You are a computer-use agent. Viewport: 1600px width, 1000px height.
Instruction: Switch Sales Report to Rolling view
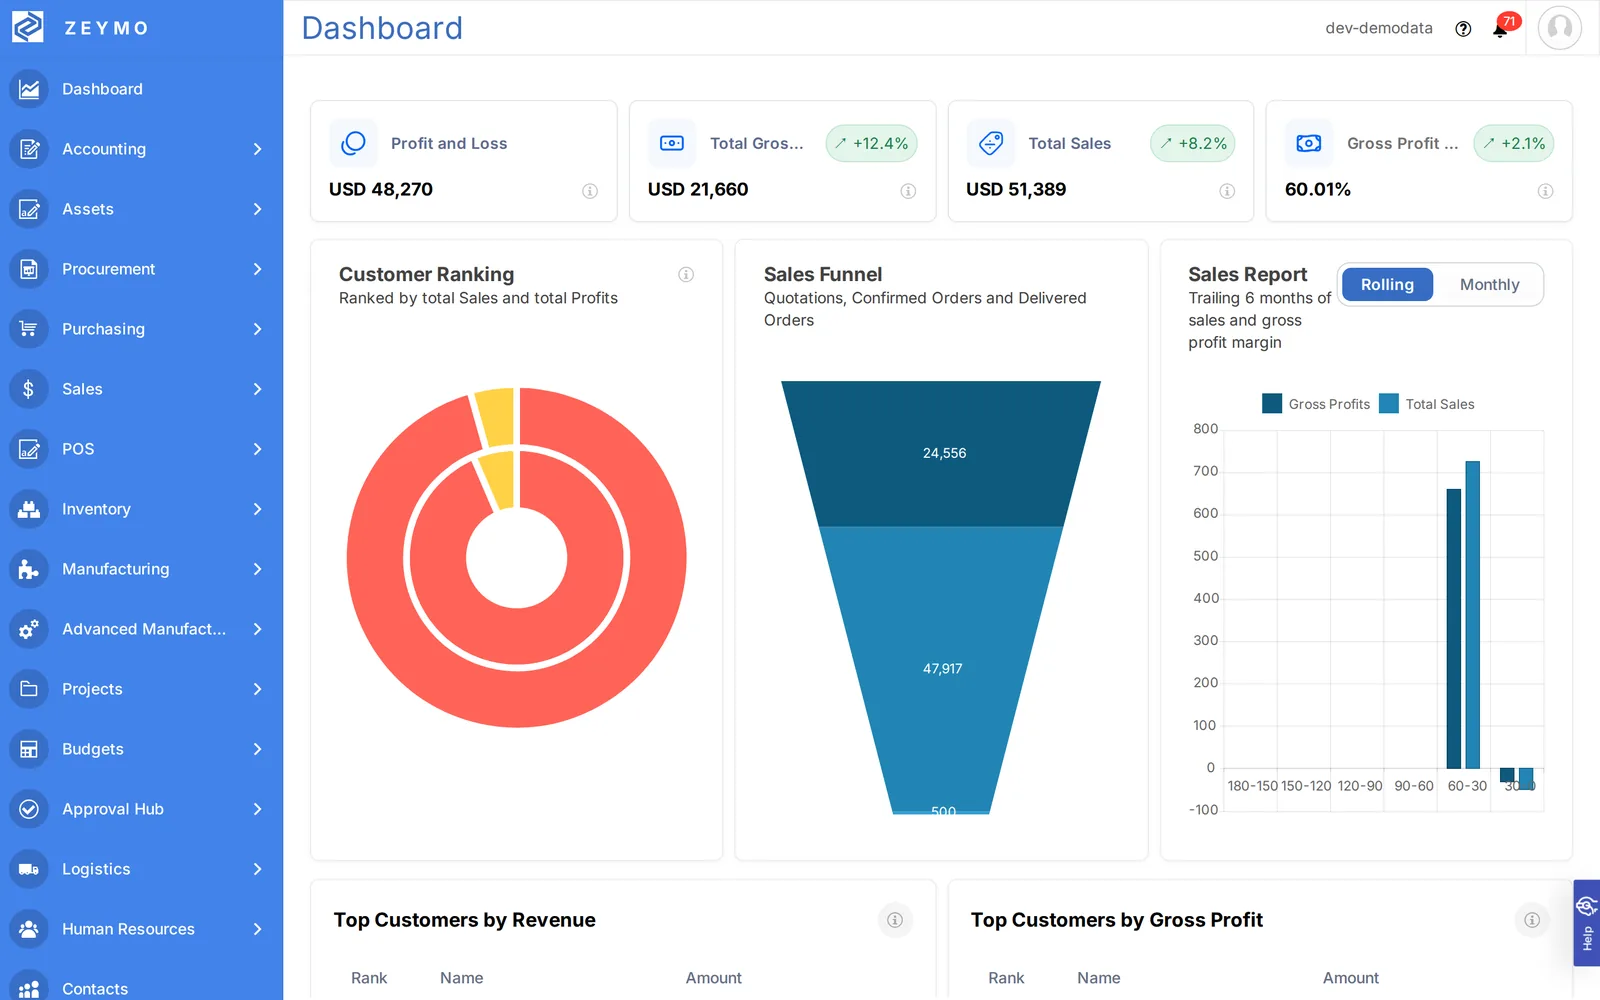[1387, 284]
